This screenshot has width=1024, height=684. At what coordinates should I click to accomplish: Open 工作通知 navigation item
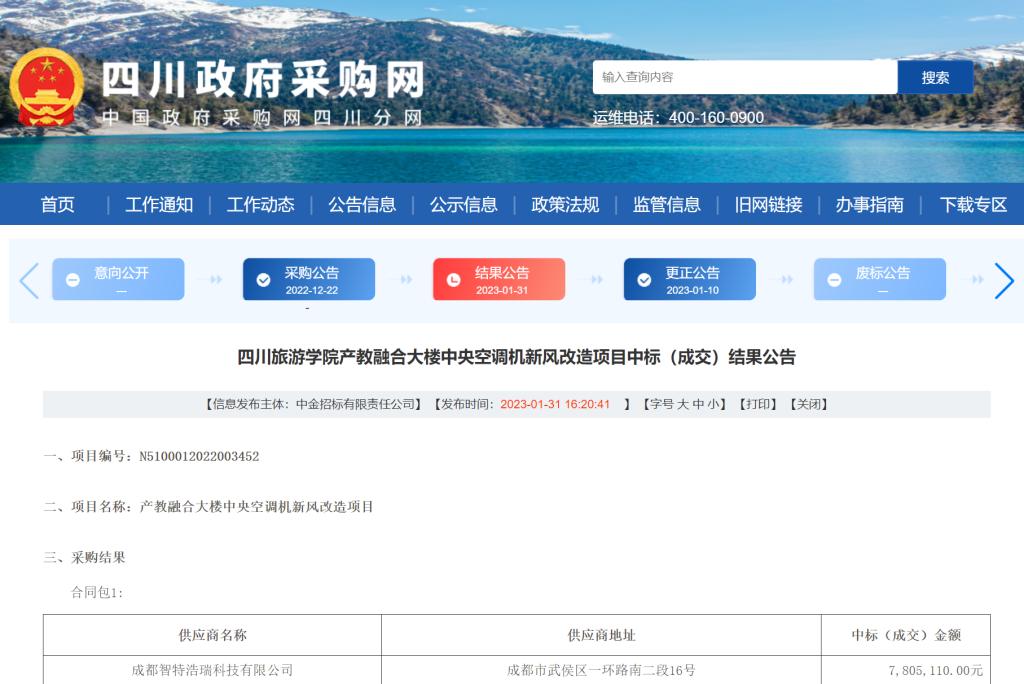click(159, 204)
